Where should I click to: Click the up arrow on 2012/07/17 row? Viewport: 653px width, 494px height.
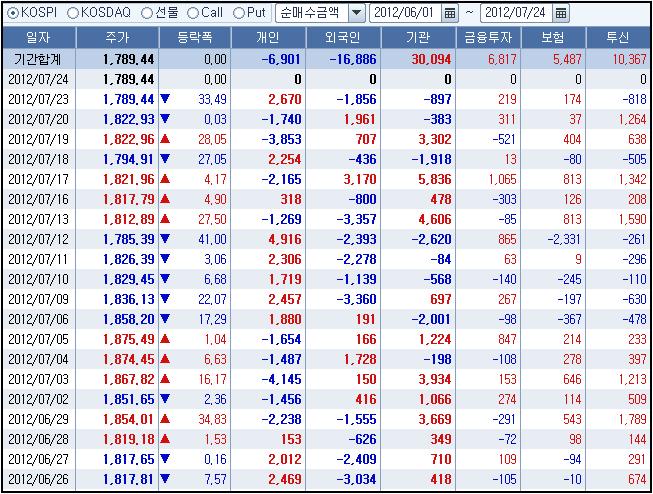[165, 179]
